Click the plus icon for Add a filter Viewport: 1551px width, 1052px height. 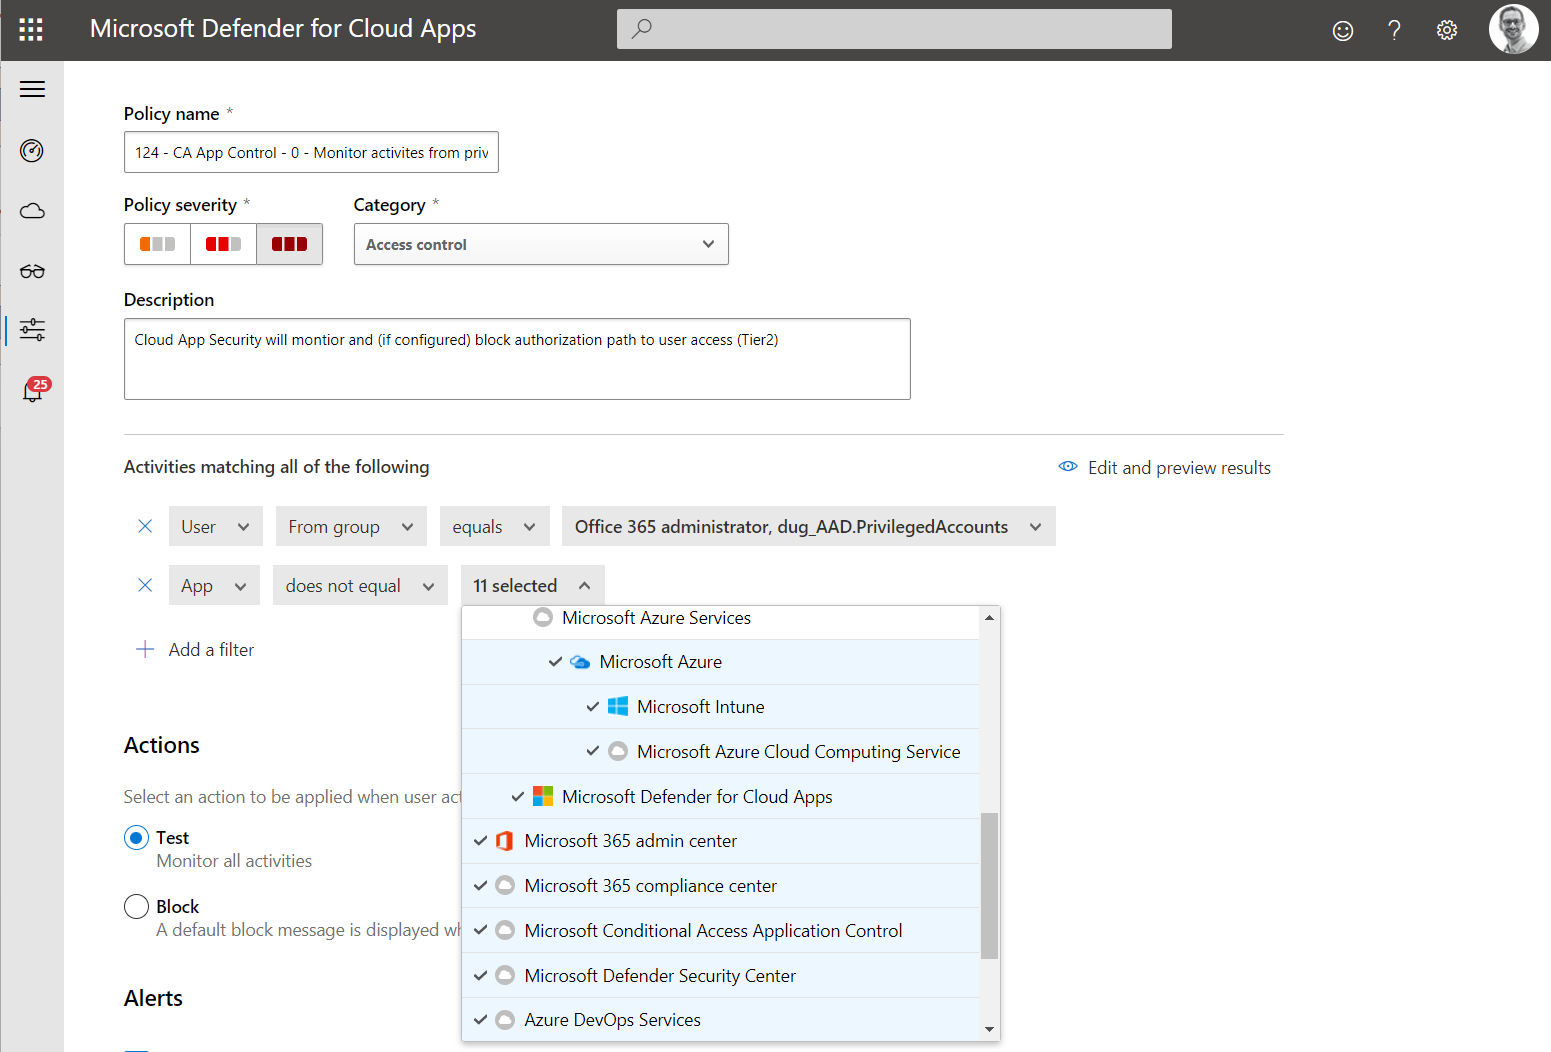pyautogui.click(x=145, y=649)
